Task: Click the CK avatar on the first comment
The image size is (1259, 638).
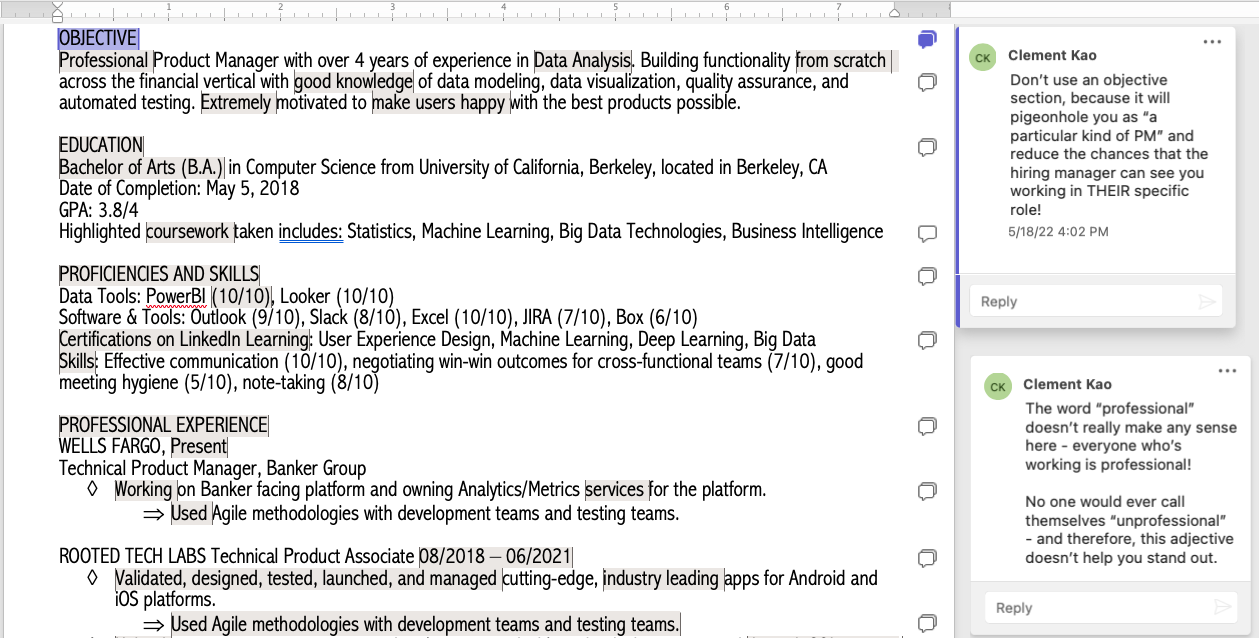Action: point(983,58)
